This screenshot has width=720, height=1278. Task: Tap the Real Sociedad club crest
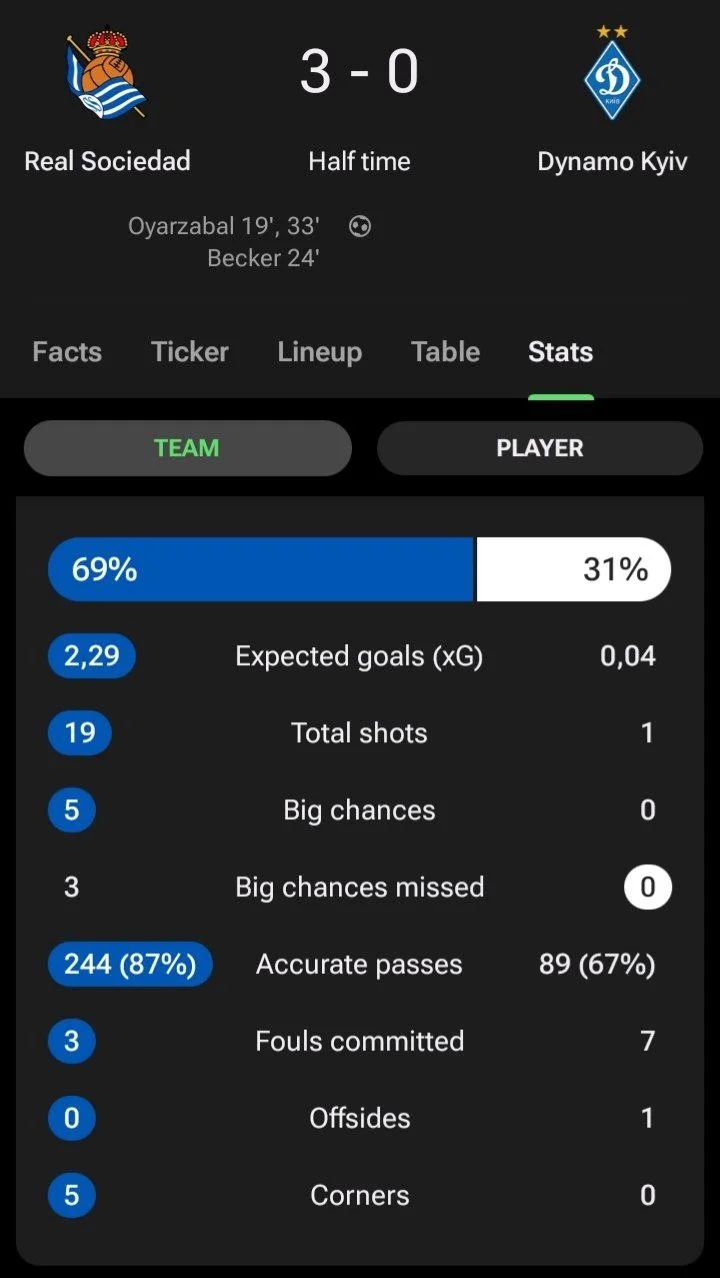pos(106,75)
